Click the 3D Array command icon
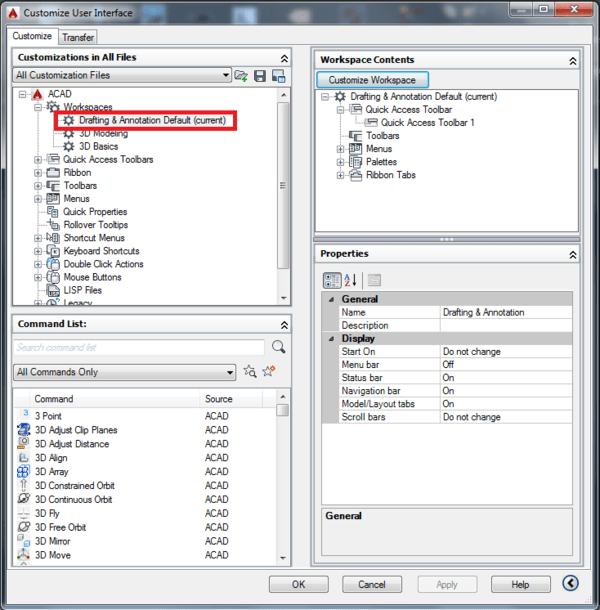Viewport: 600px width, 610px height. click(23, 471)
